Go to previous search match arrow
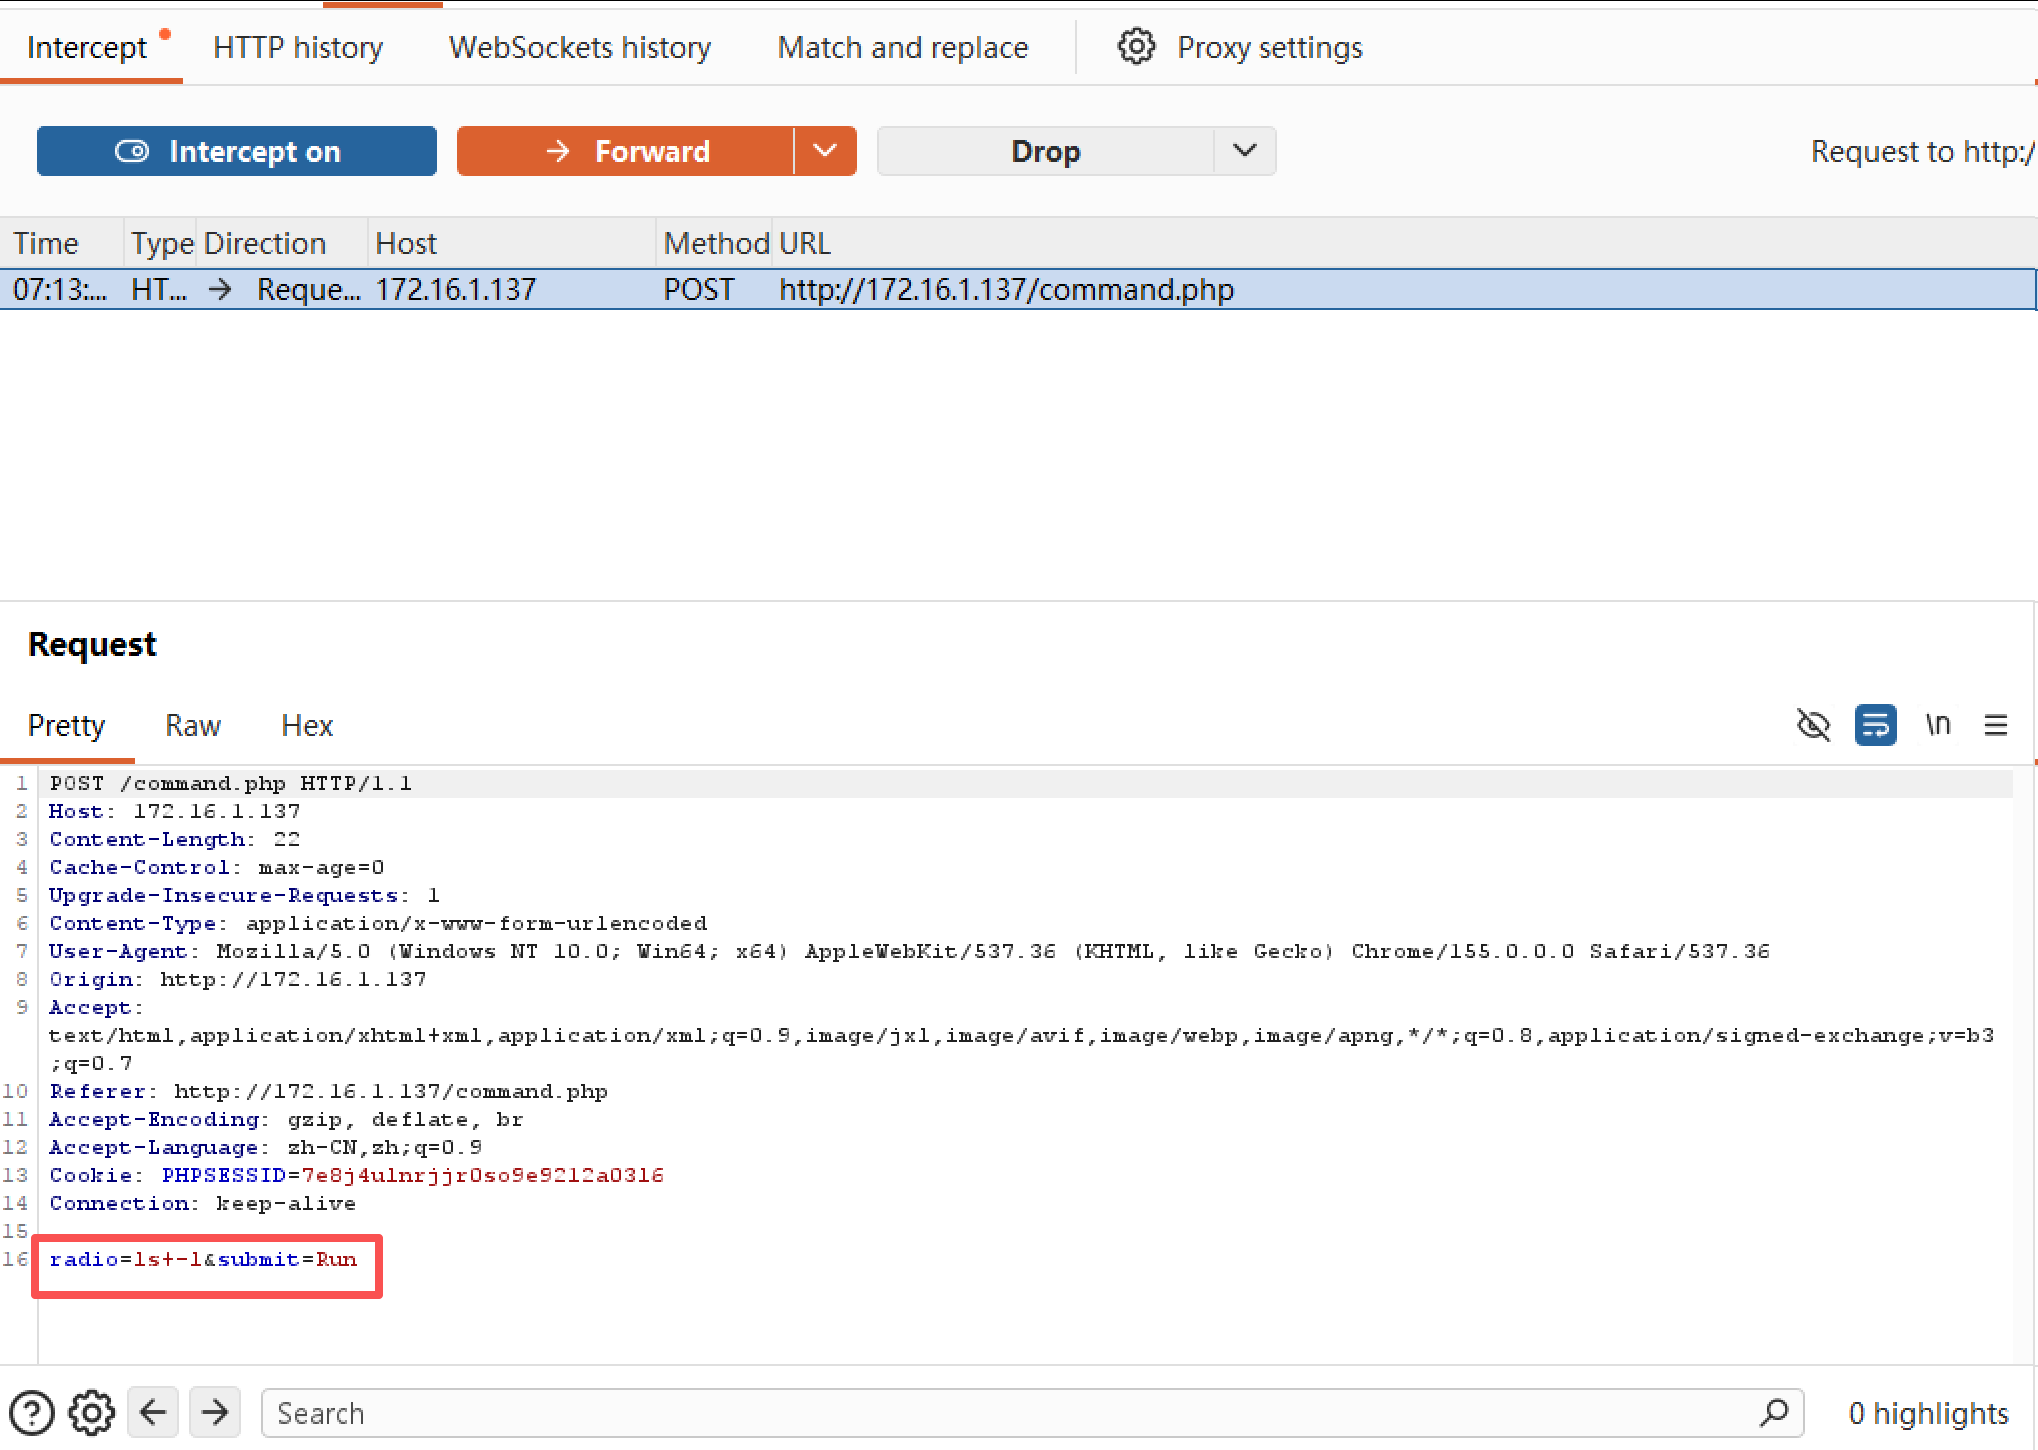This screenshot has width=2038, height=1450. pos(153,1412)
